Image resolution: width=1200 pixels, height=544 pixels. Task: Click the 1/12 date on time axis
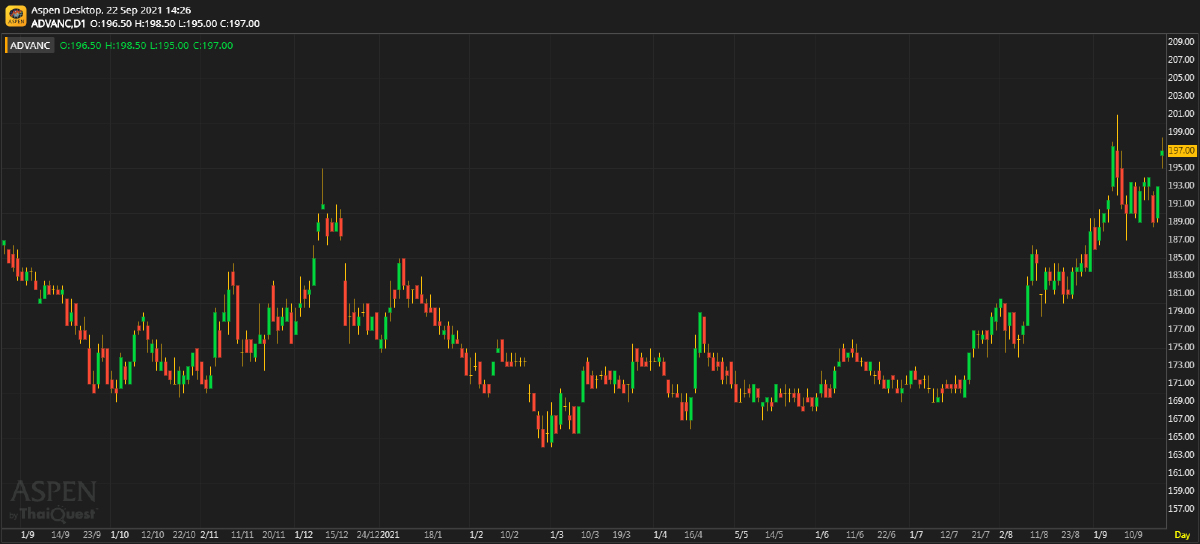(304, 536)
